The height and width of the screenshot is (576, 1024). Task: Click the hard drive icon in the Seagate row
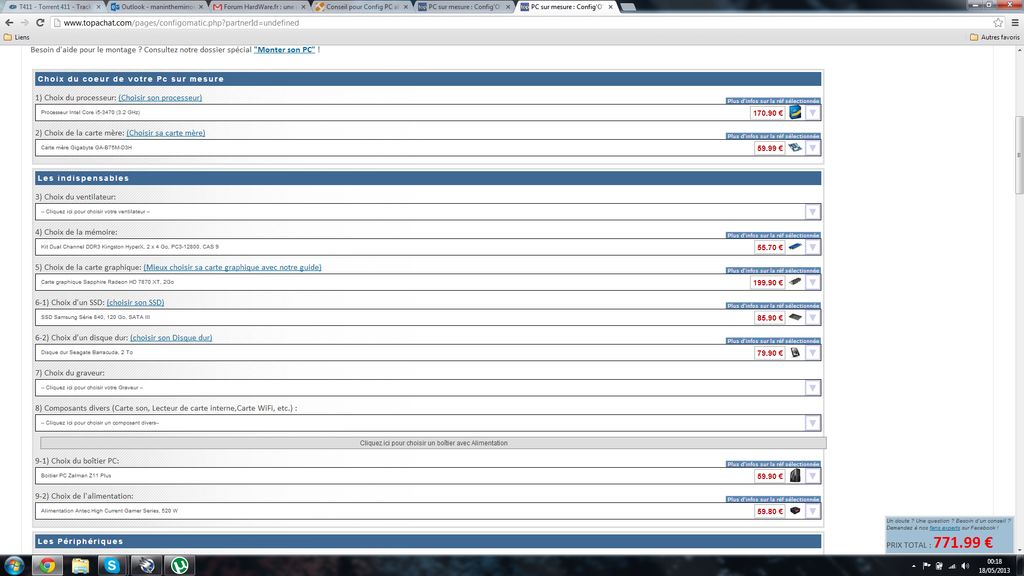pyautogui.click(x=794, y=352)
